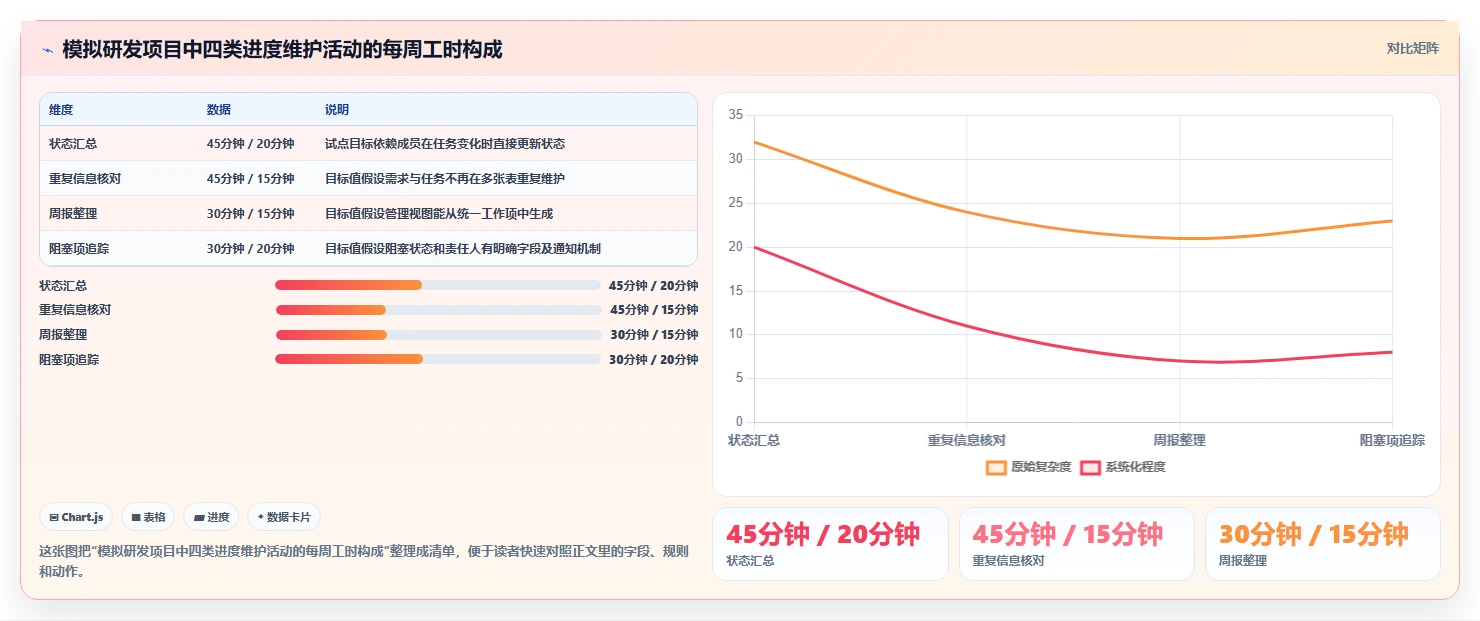Click the 维度 column header

coord(61,110)
